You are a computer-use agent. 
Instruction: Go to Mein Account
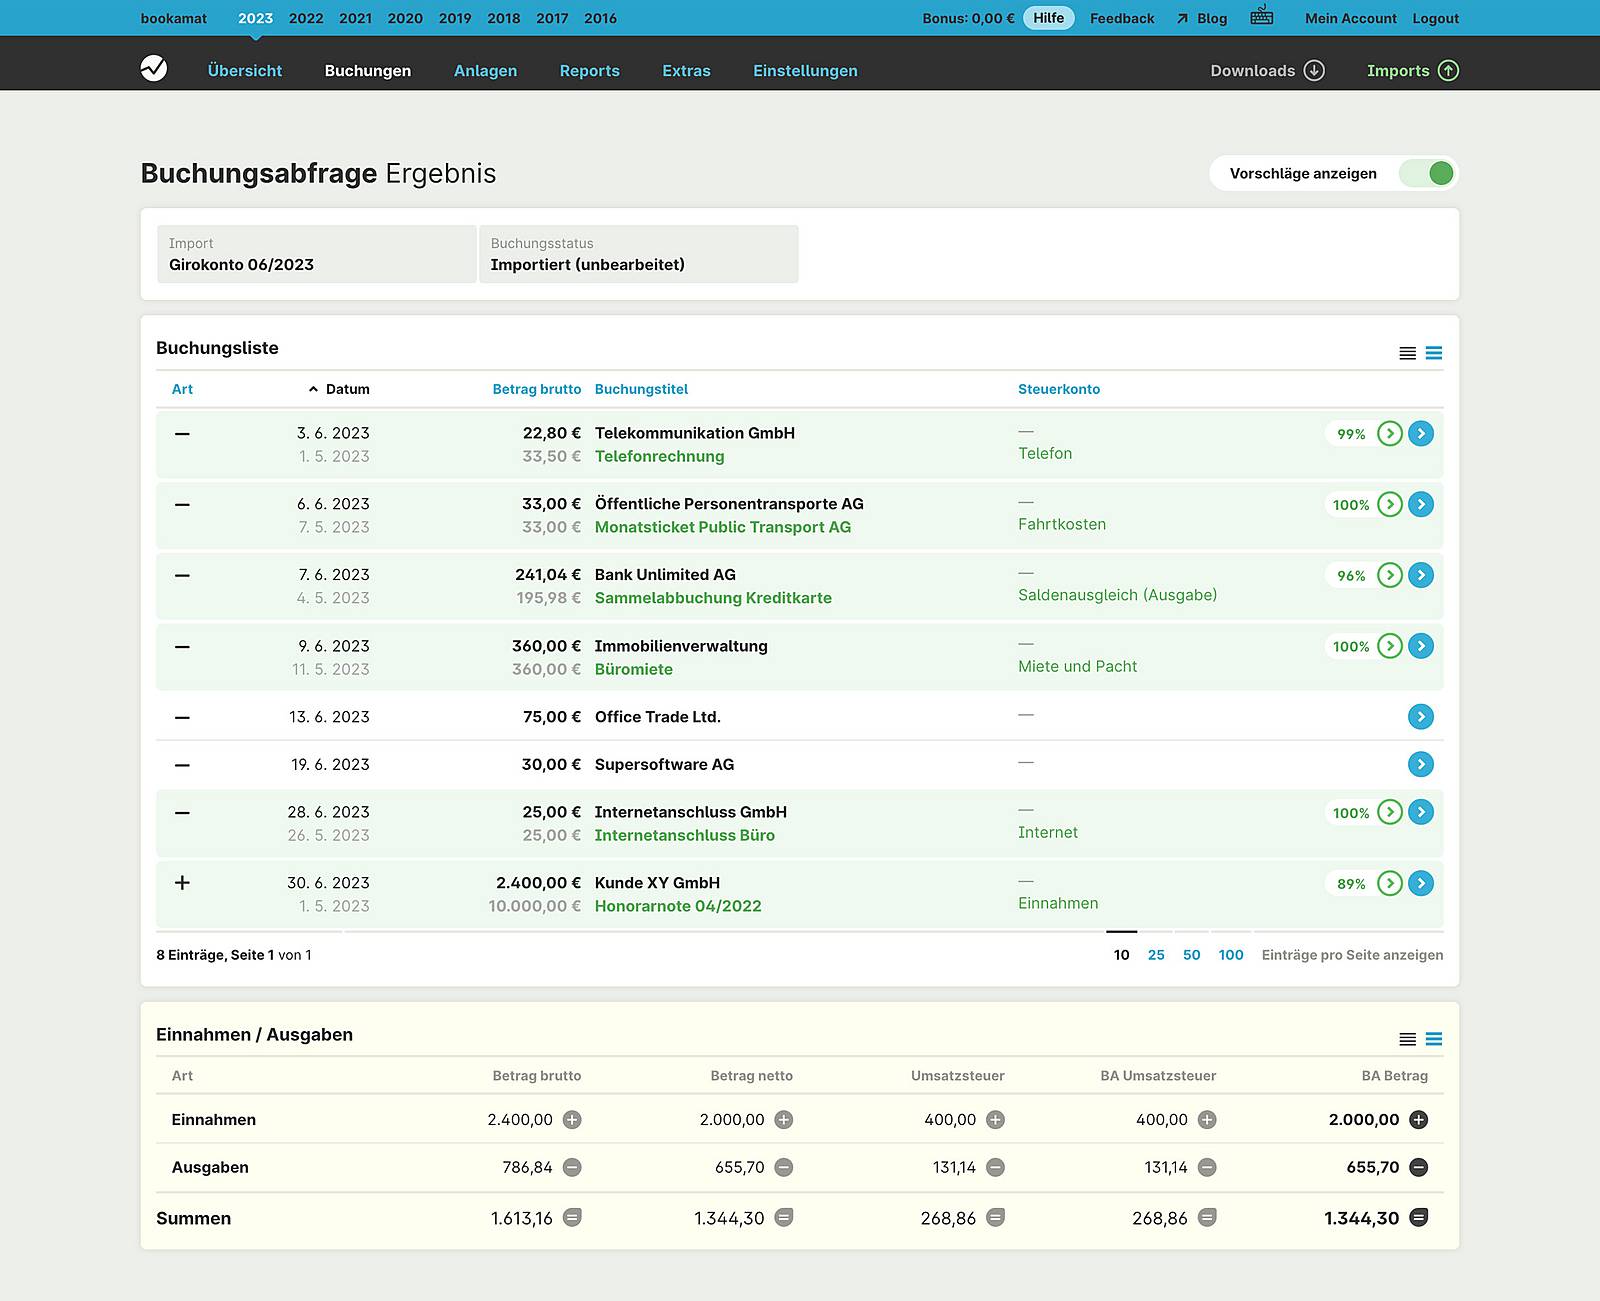[x=1351, y=18]
